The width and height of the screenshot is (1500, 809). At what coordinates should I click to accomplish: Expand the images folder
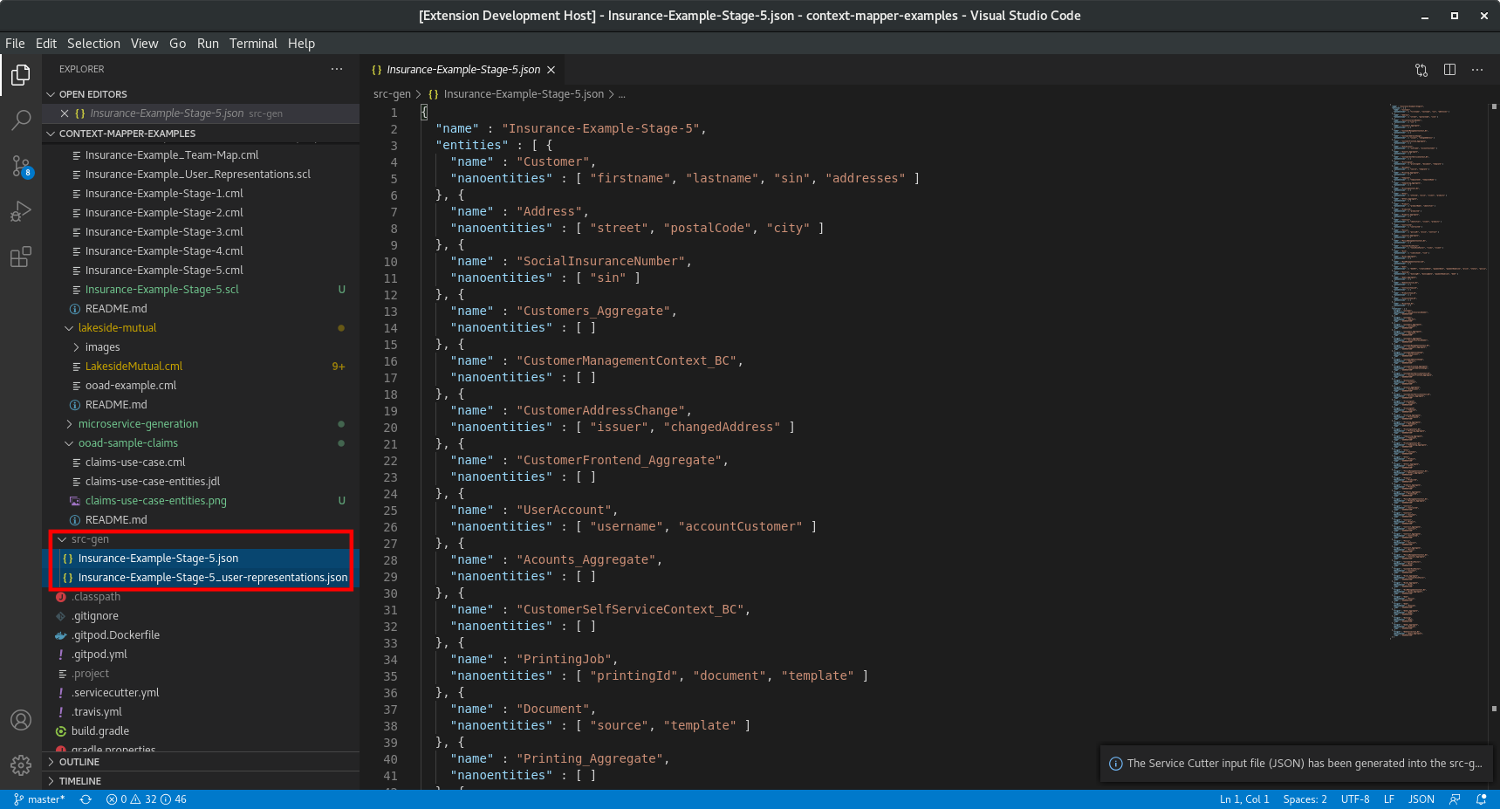pos(200,347)
